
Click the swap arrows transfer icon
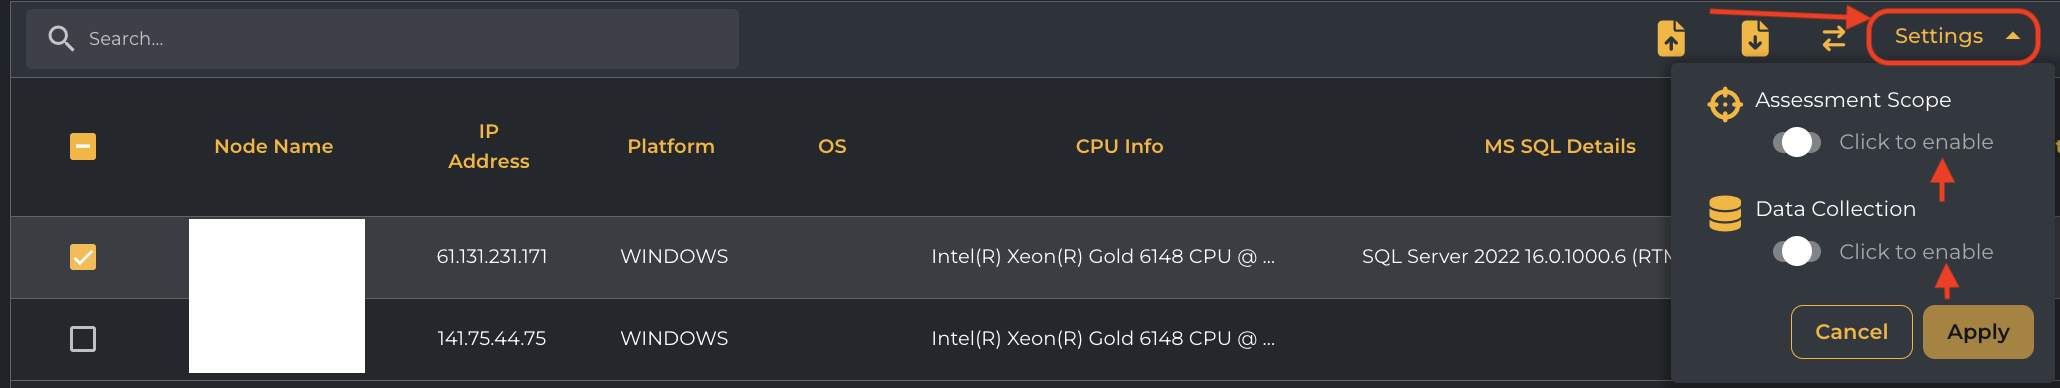(x=1833, y=39)
